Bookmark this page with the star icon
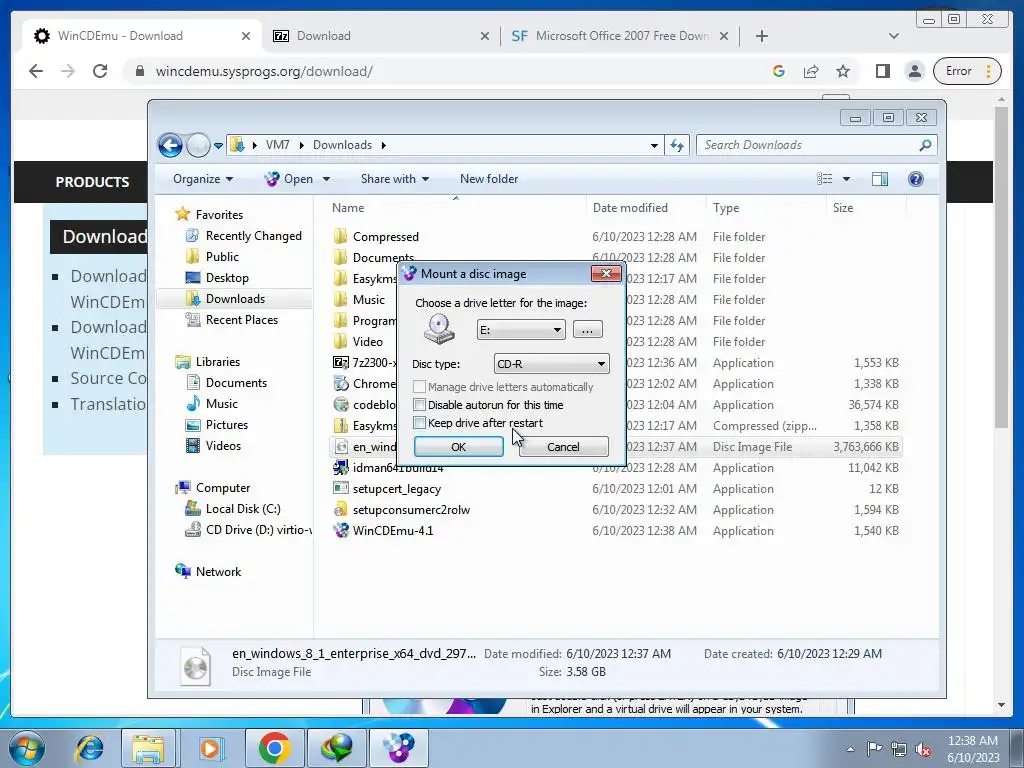 pos(843,71)
